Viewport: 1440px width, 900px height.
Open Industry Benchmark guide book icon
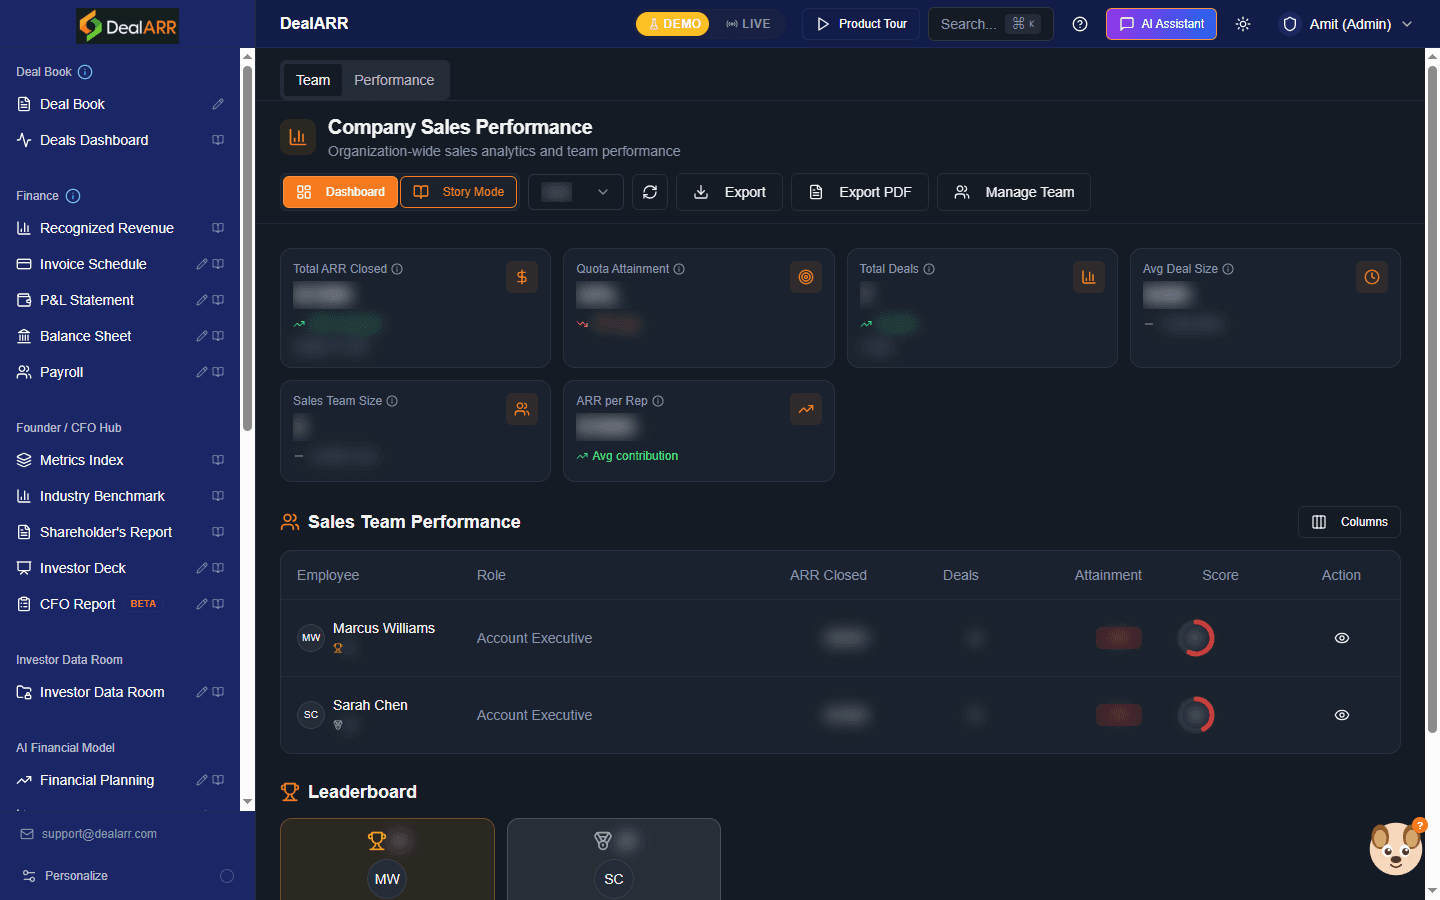tap(218, 496)
